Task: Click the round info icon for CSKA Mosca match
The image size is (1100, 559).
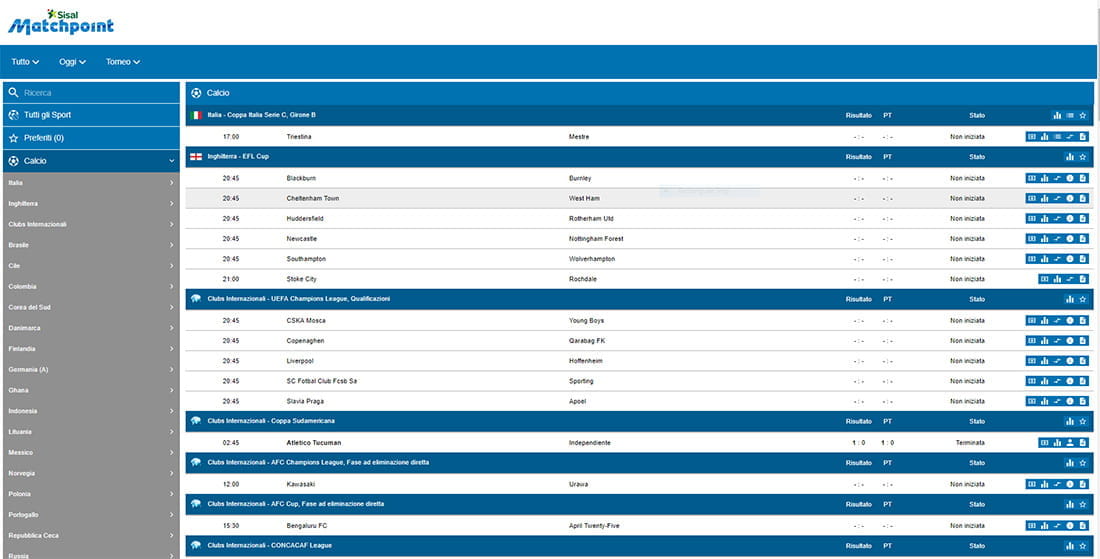Action: [x=1070, y=321]
